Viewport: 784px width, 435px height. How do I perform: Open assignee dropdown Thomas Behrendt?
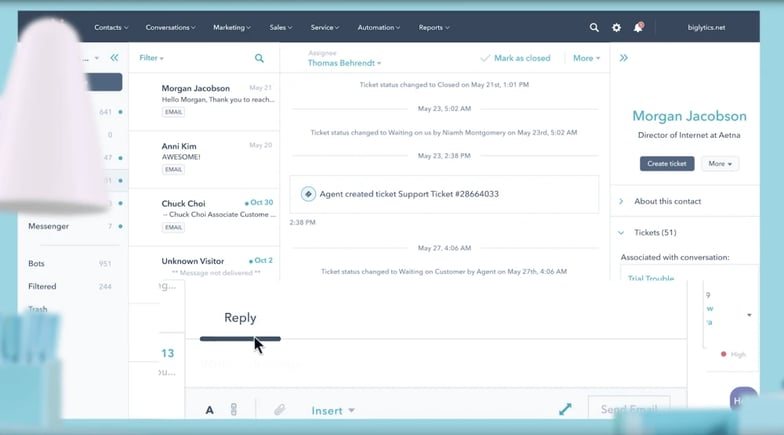tap(344, 63)
